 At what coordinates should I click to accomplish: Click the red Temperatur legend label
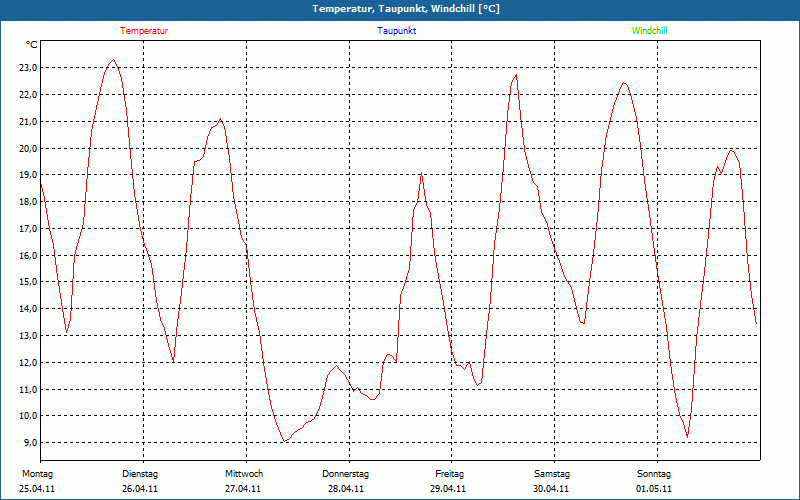144,31
